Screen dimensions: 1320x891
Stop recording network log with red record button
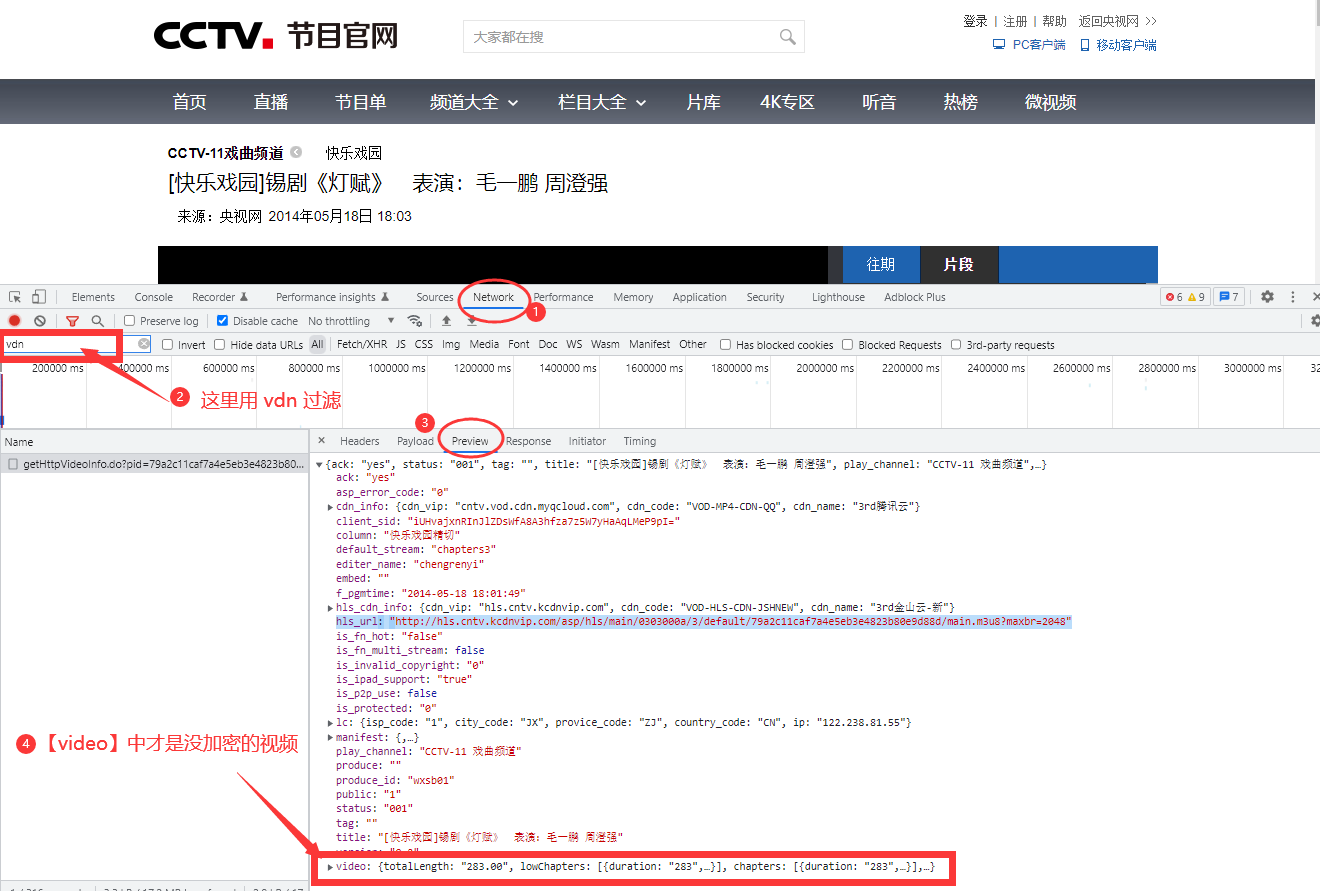[15, 321]
